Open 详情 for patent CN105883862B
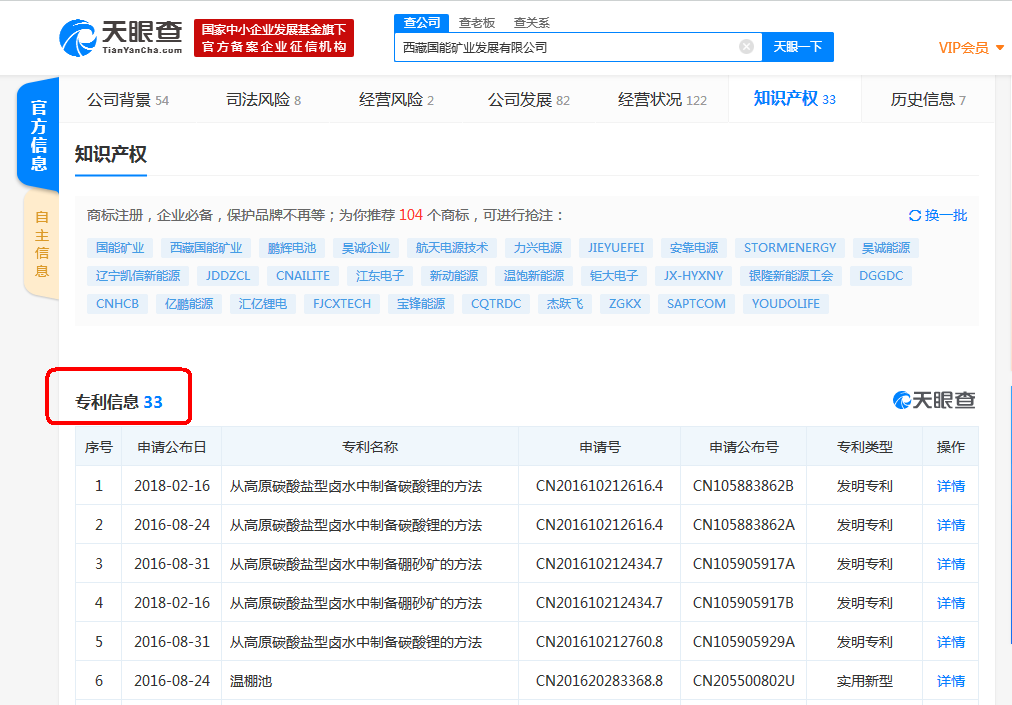 click(951, 486)
